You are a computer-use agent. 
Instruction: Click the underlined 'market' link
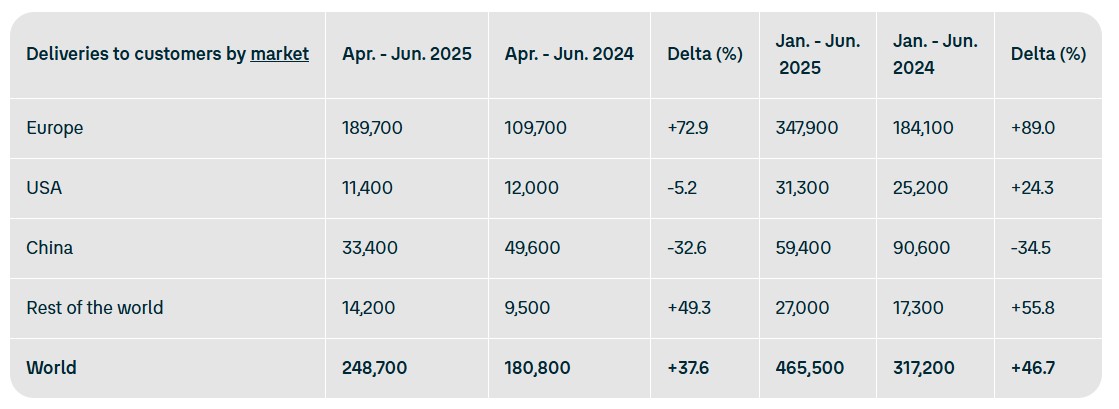(x=279, y=54)
